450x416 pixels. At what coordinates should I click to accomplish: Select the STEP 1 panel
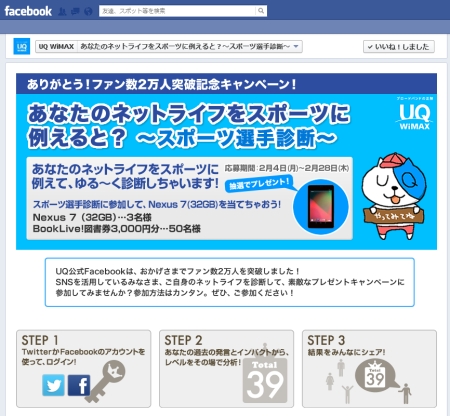click(84, 369)
